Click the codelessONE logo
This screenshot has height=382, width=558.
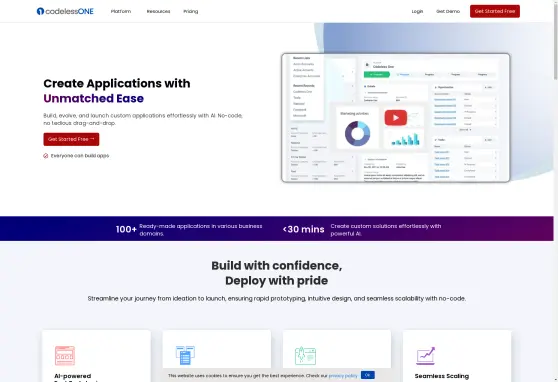click(x=65, y=11)
